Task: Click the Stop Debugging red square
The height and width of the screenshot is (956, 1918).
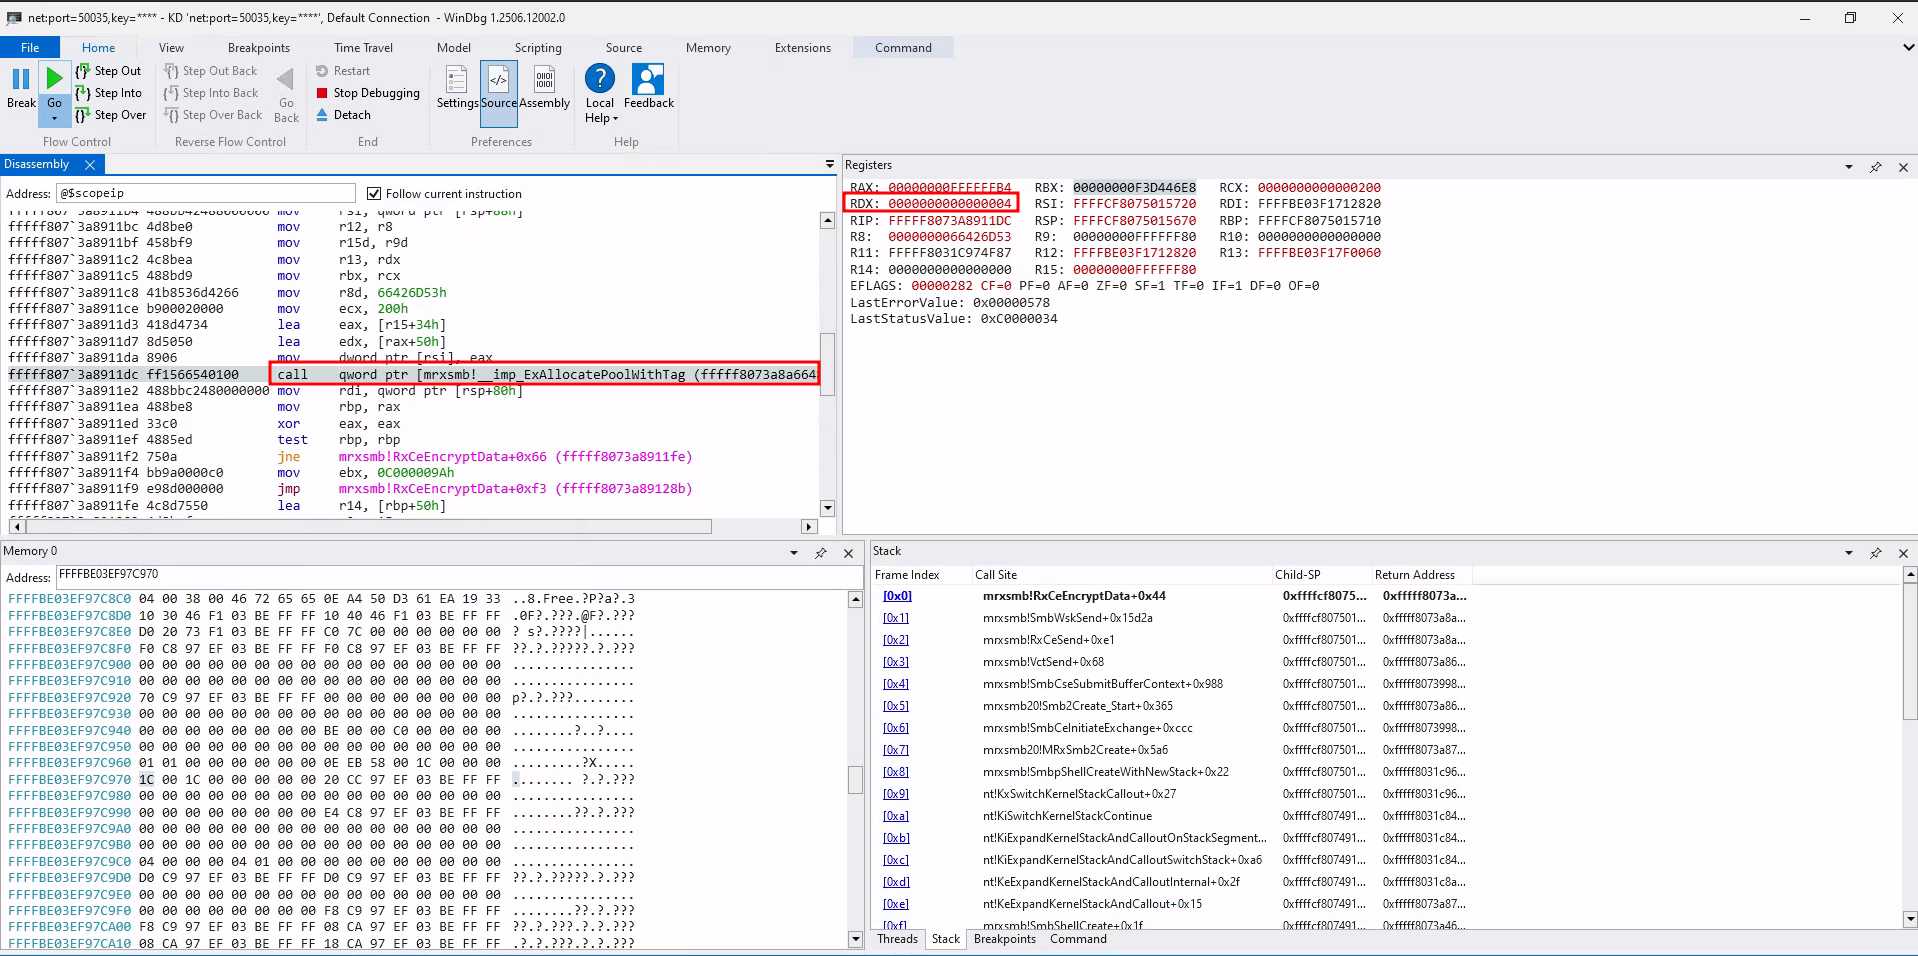Action: click(322, 93)
